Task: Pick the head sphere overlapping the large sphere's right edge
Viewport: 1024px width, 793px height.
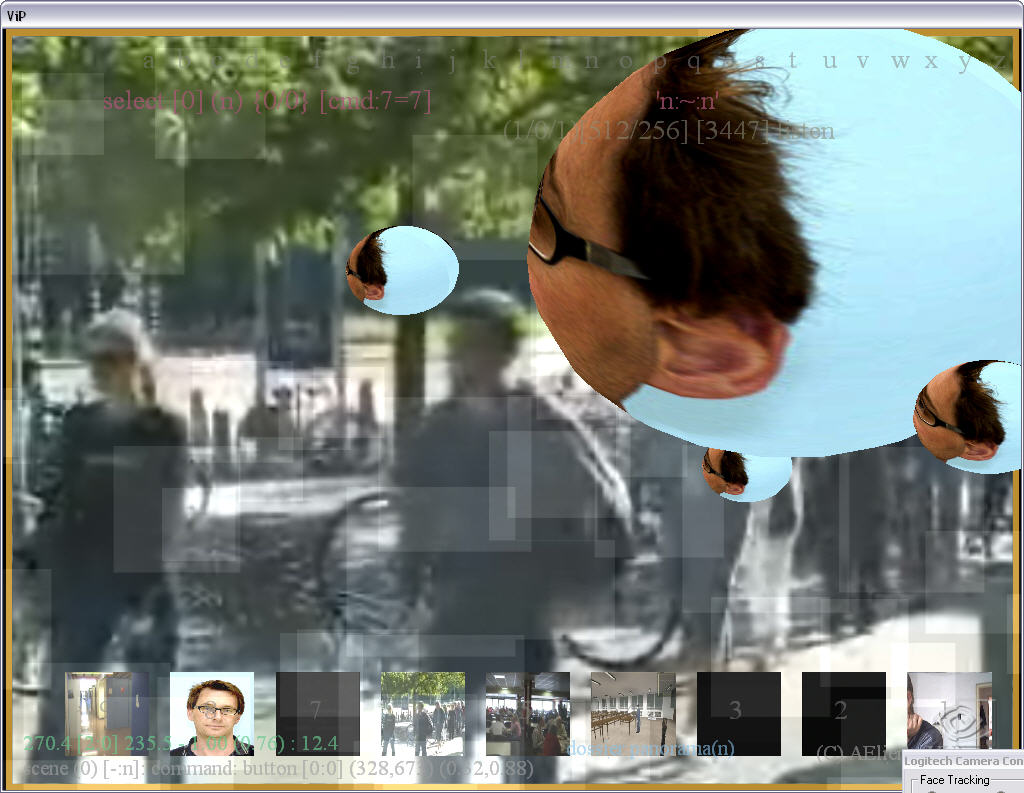Action: tap(968, 417)
